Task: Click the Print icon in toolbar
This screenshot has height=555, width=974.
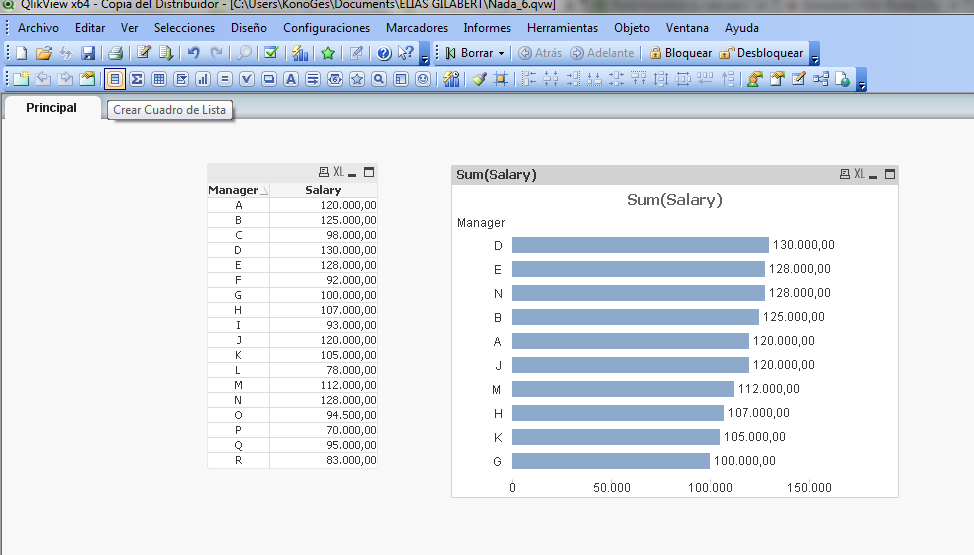Action: [x=115, y=53]
